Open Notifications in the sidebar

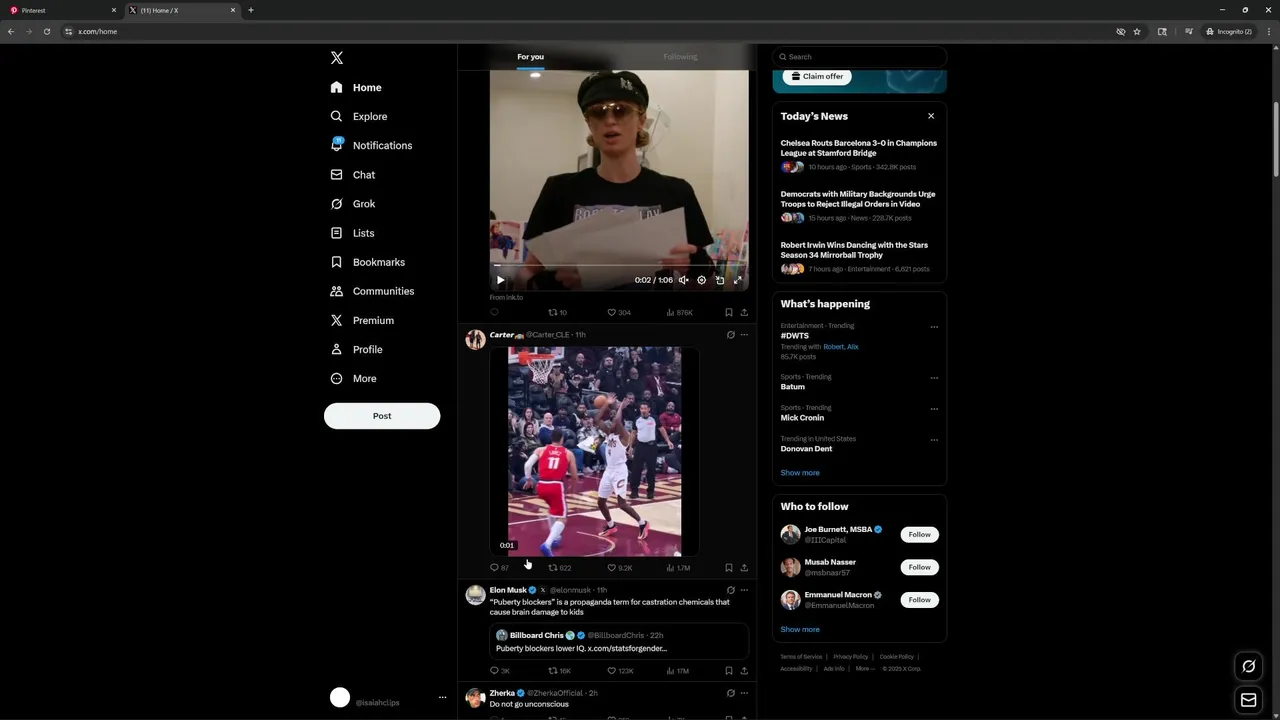pyautogui.click(x=371, y=146)
